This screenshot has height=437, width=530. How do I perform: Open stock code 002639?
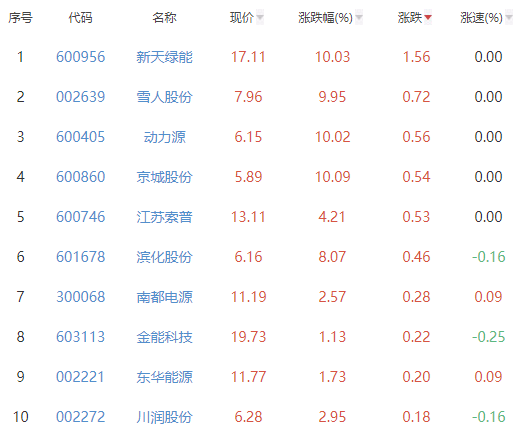pos(80,97)
